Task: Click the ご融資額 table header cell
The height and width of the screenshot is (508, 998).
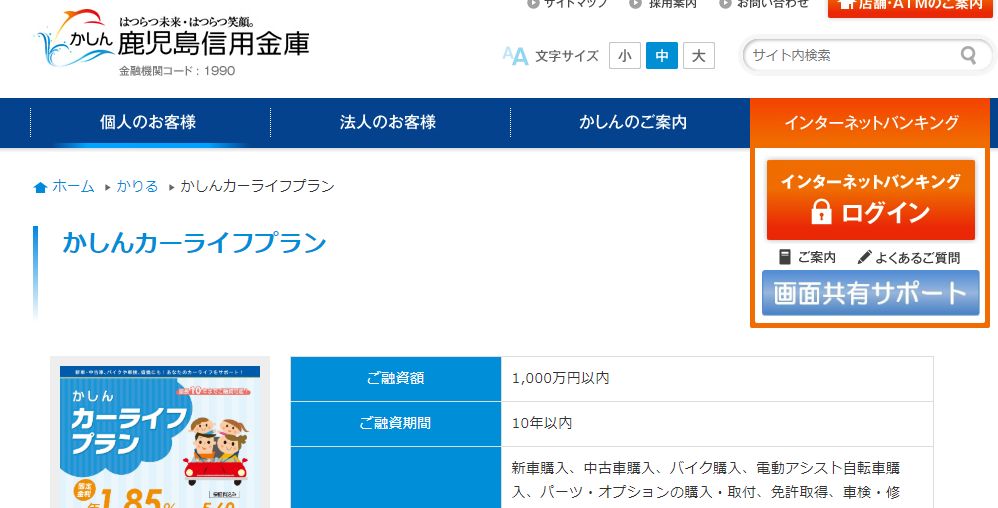Action: point(396,379)
